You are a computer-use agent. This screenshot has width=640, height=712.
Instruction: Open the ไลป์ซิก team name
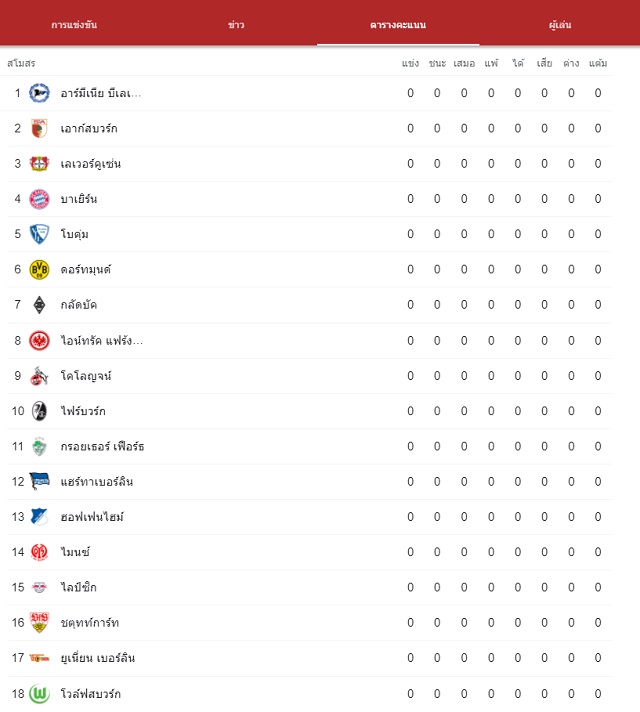[x=79, y=587]
